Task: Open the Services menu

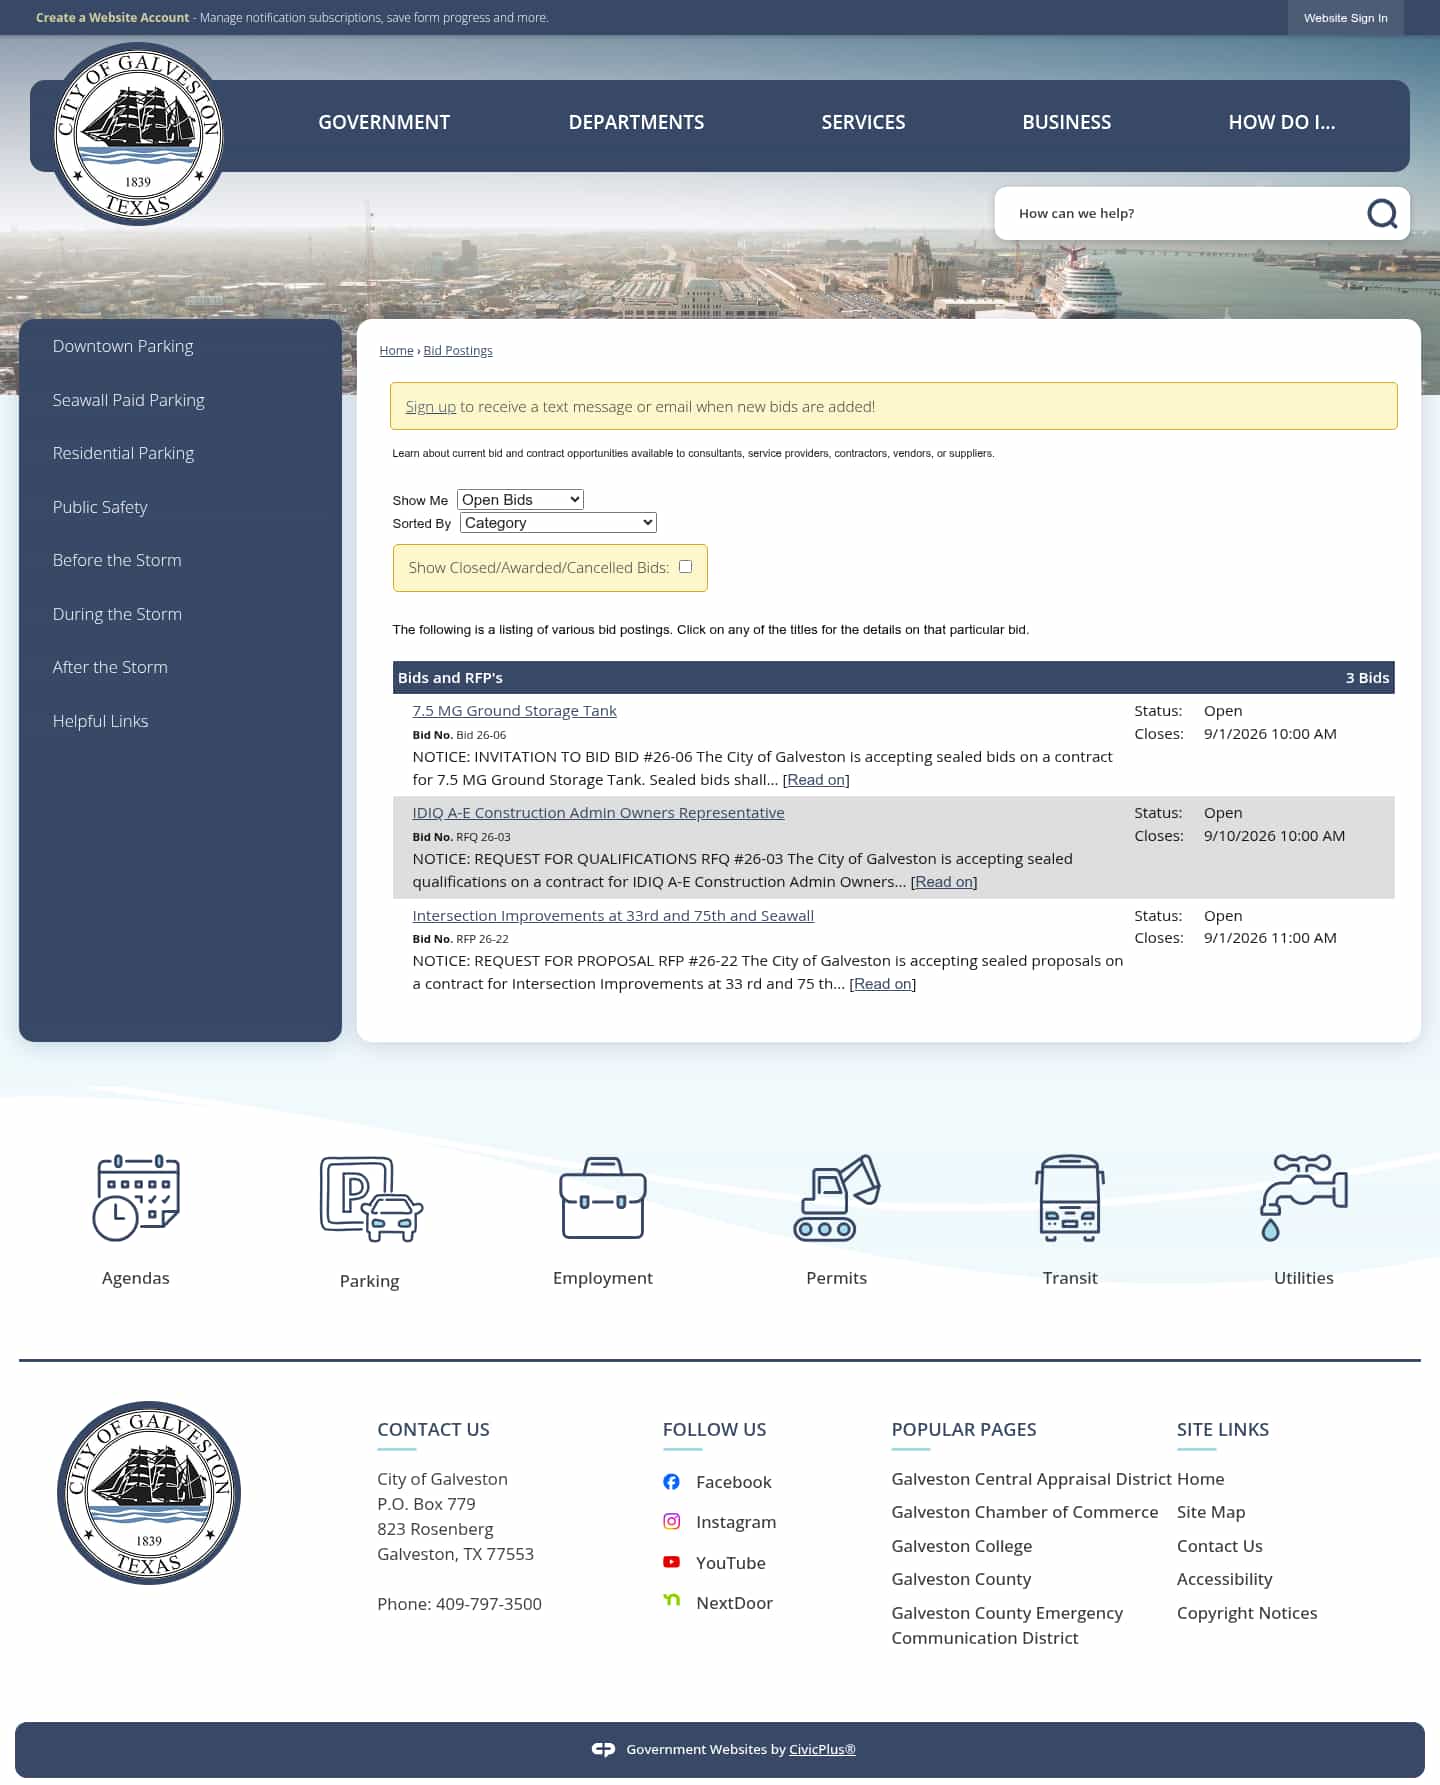Action: [x=863, y=122]
